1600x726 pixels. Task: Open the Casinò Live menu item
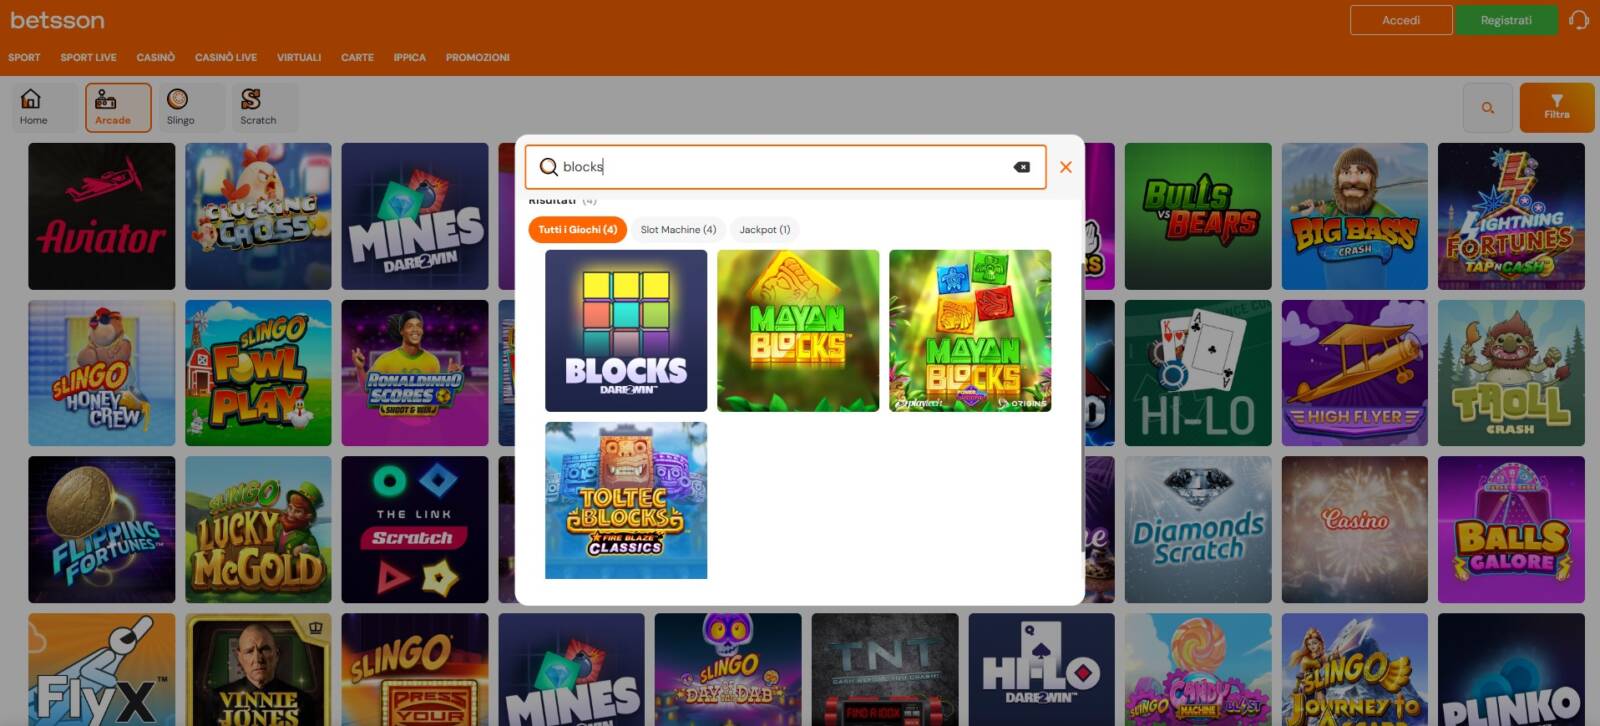click(x=225, y=58)
